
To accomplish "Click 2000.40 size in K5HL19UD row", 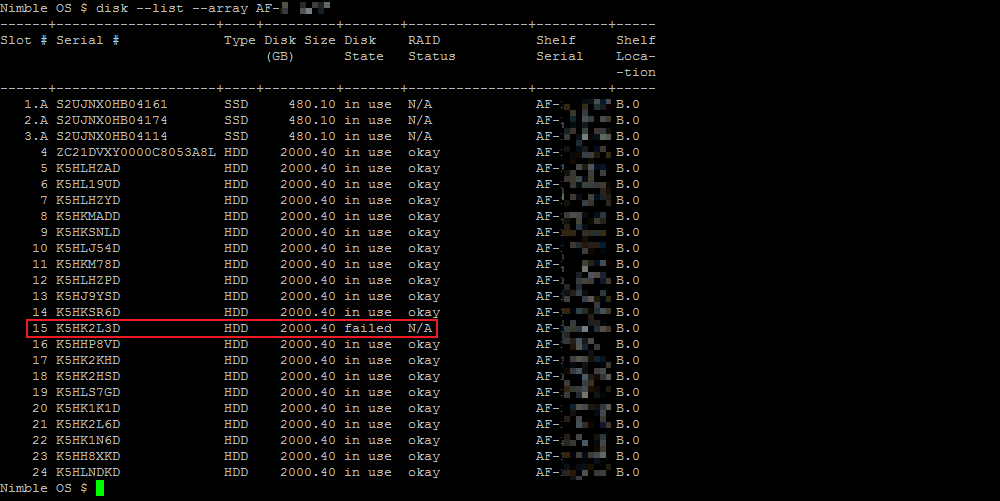I will point(308,184).
